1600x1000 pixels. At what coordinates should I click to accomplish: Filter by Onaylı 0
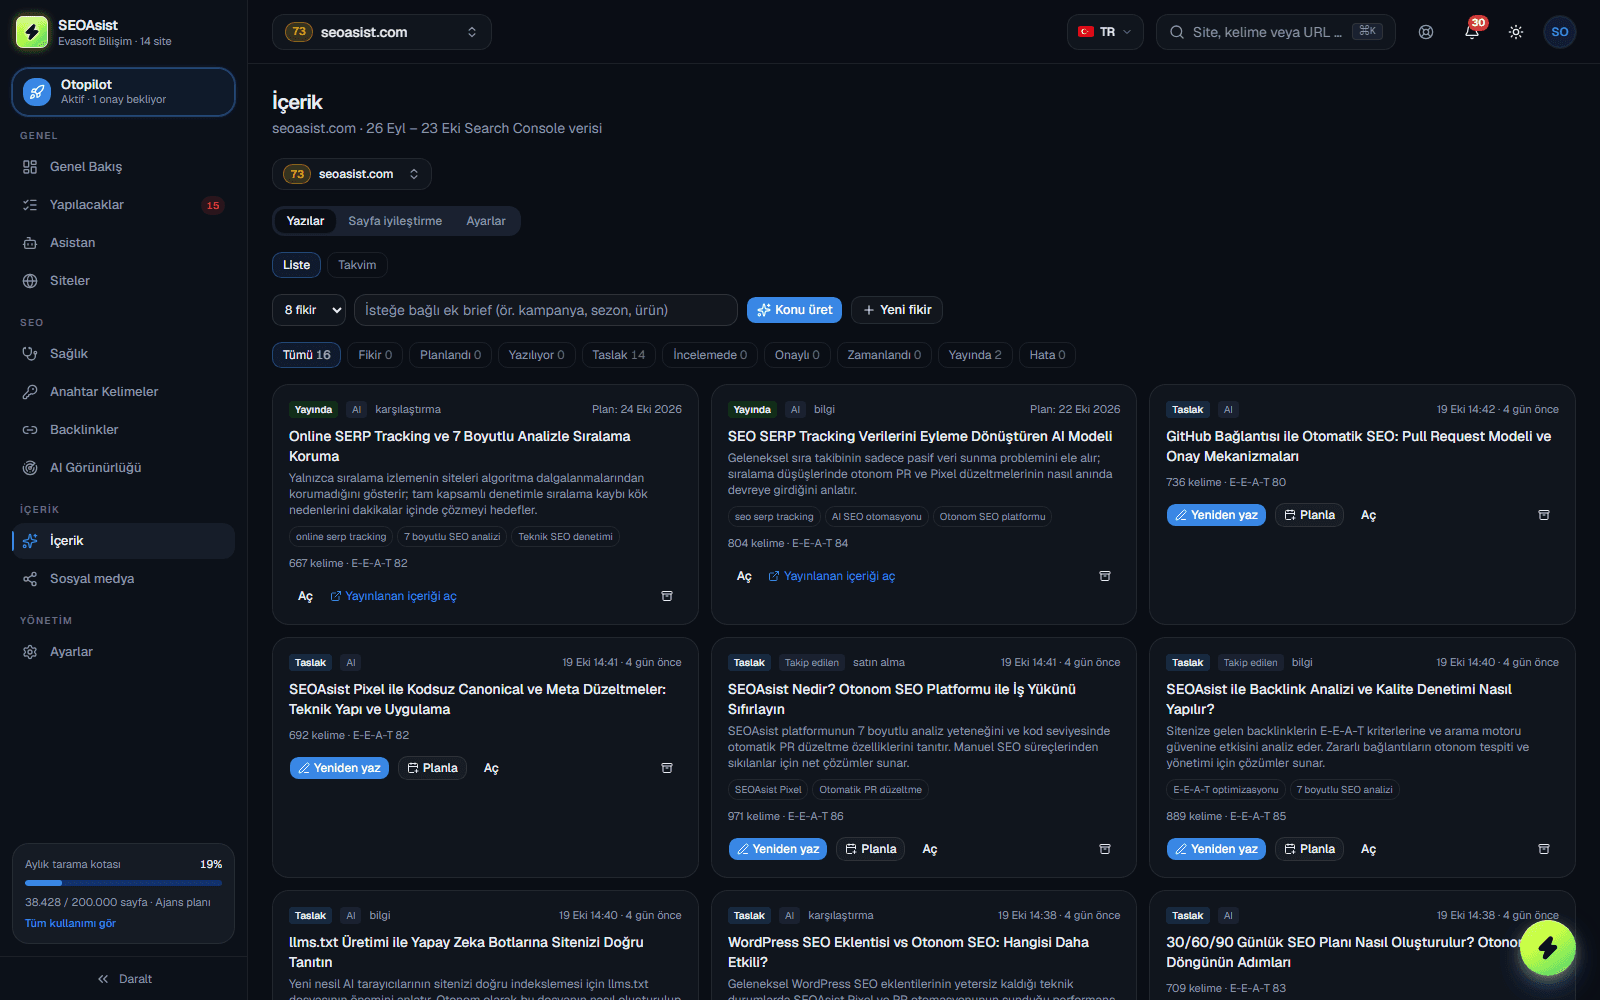pos(797,355)
